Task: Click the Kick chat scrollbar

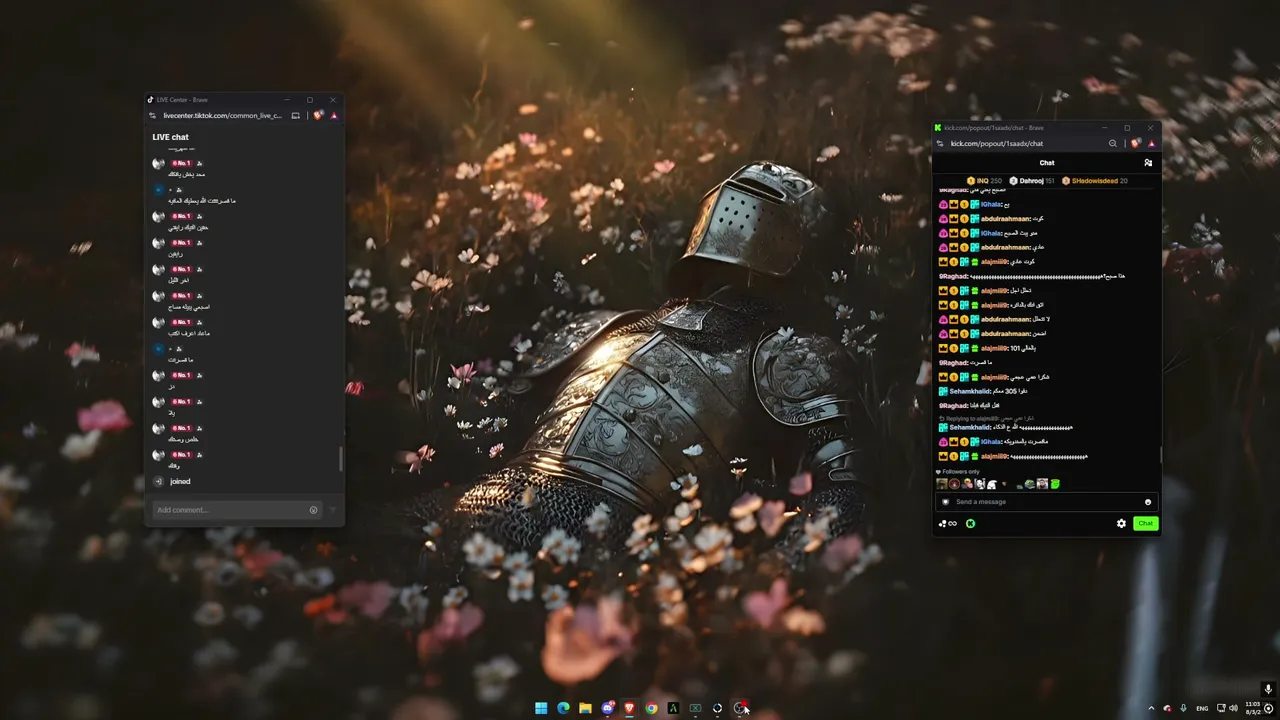Action: (x=1160, y=455)
